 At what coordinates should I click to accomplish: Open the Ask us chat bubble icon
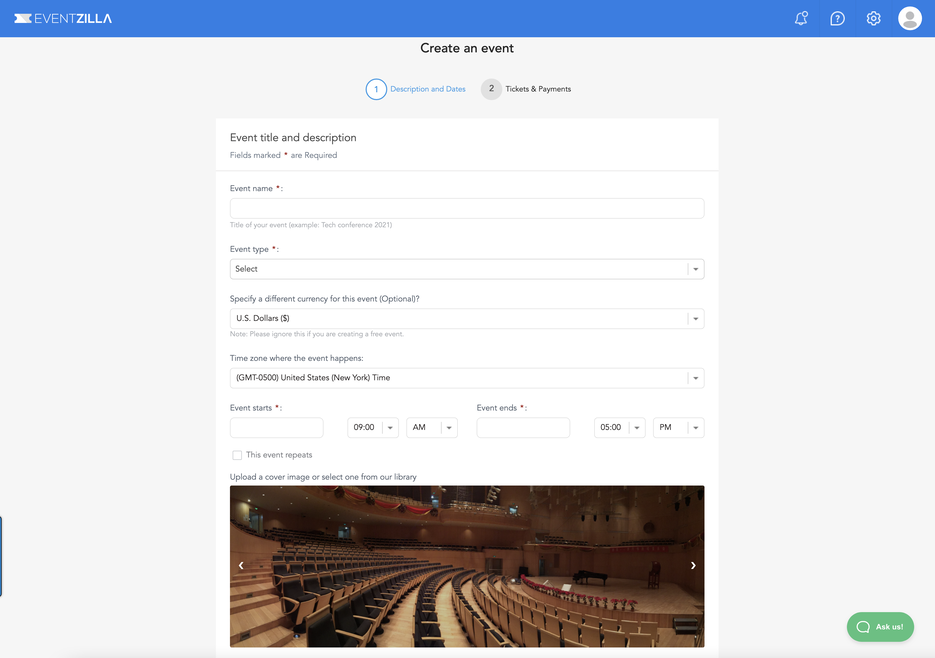pyautogui.click(x=862, y=627)
